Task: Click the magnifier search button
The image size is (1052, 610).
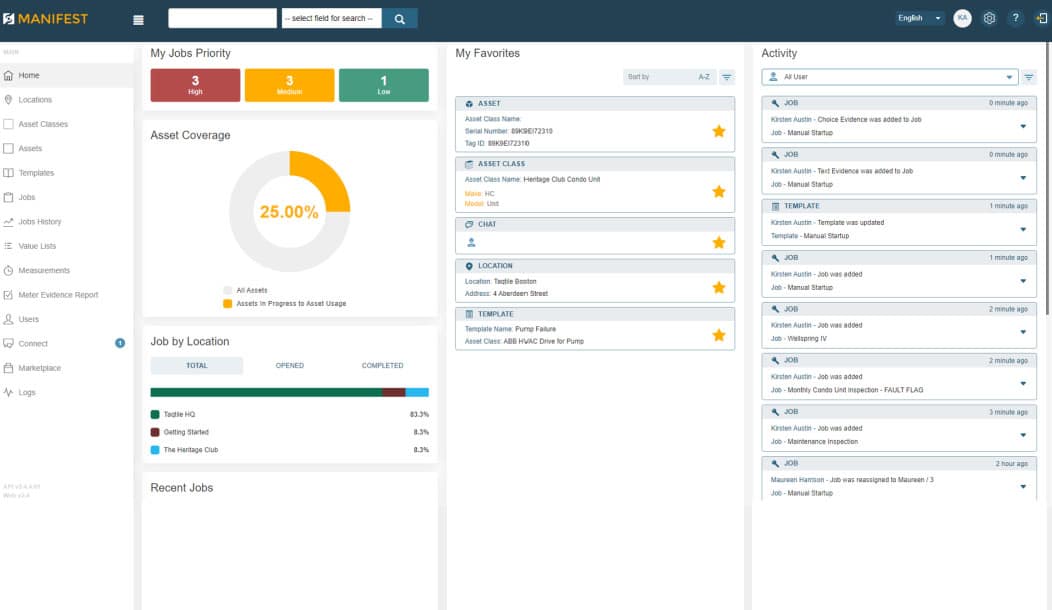Action: [x=400, y=19]
